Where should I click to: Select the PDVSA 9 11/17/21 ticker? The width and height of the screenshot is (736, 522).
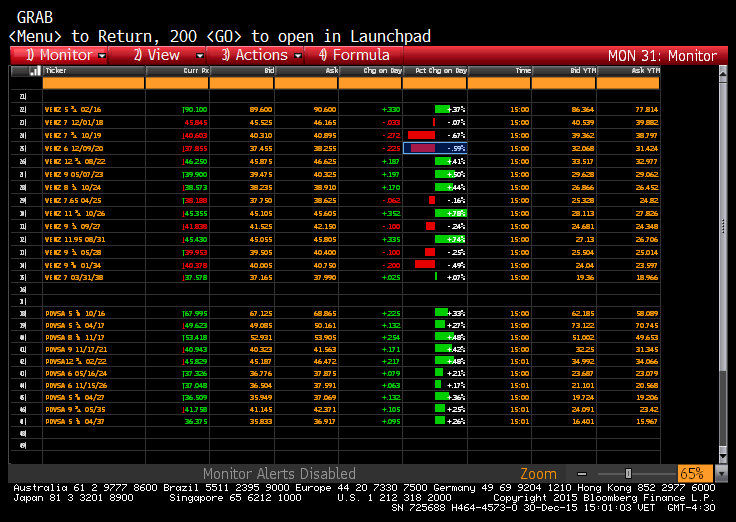point(76,350)
